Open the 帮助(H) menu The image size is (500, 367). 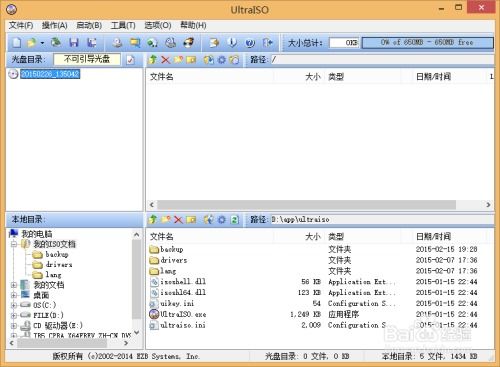(x=193, y=26)
